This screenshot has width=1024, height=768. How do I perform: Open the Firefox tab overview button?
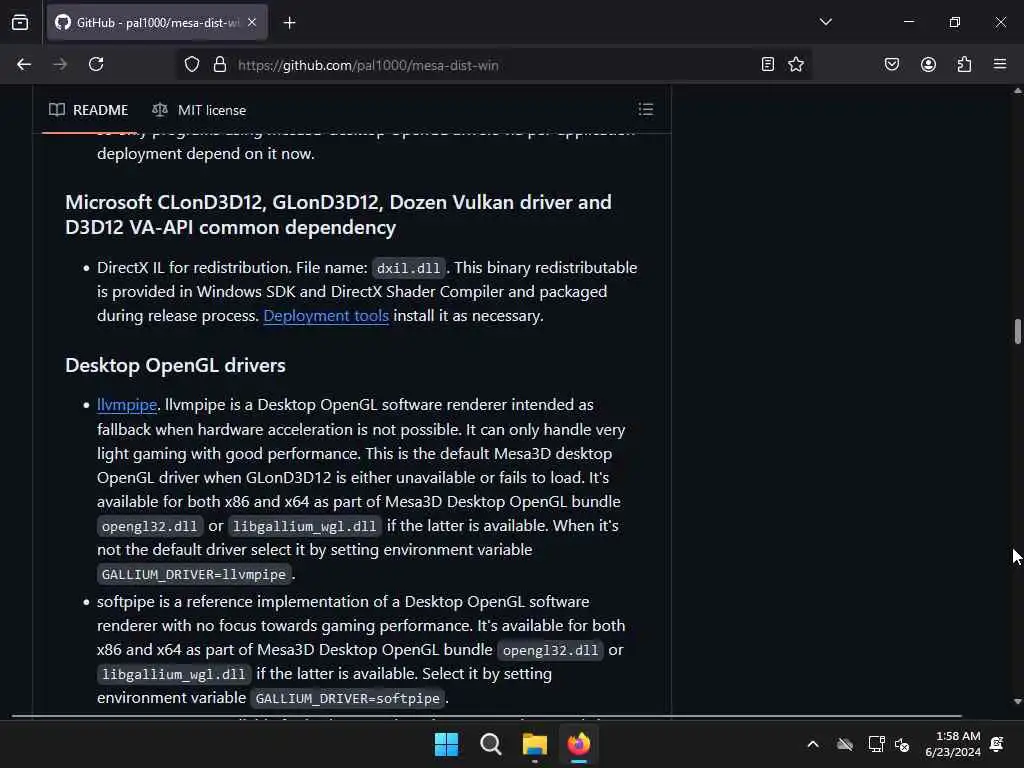click(20, 22)
